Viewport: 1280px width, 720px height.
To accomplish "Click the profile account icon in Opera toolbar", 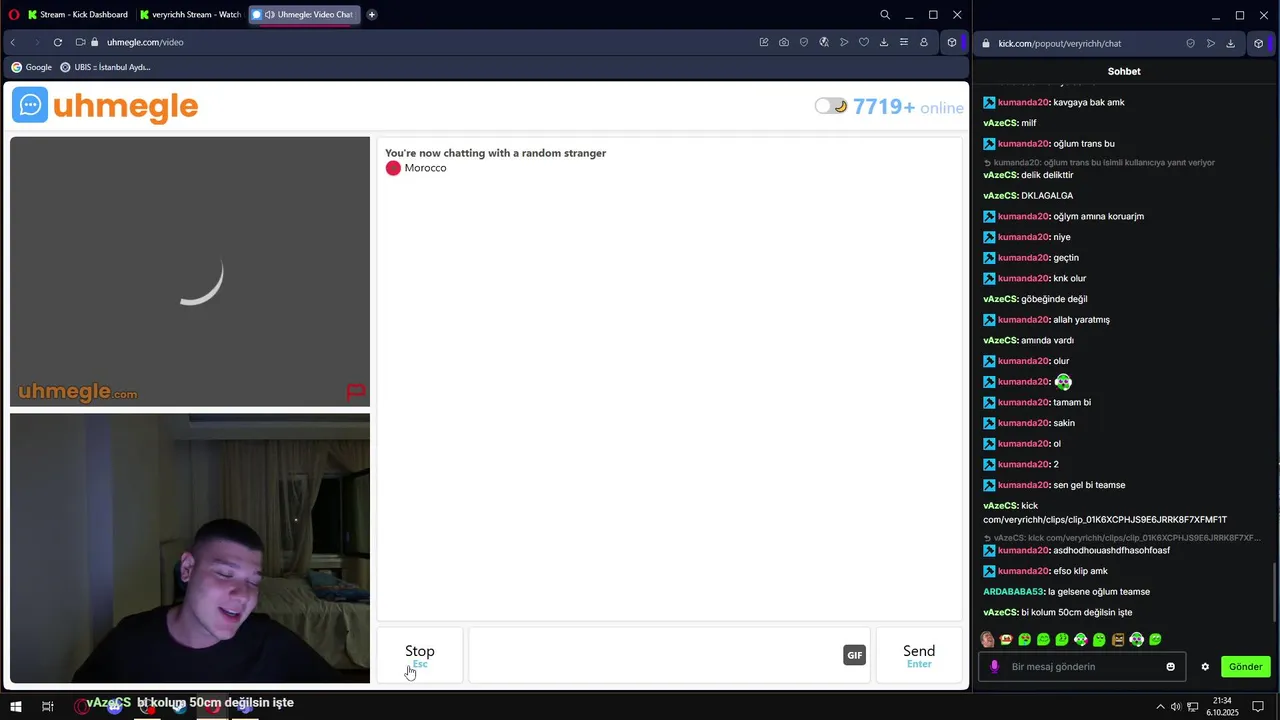I will (924, 42).
